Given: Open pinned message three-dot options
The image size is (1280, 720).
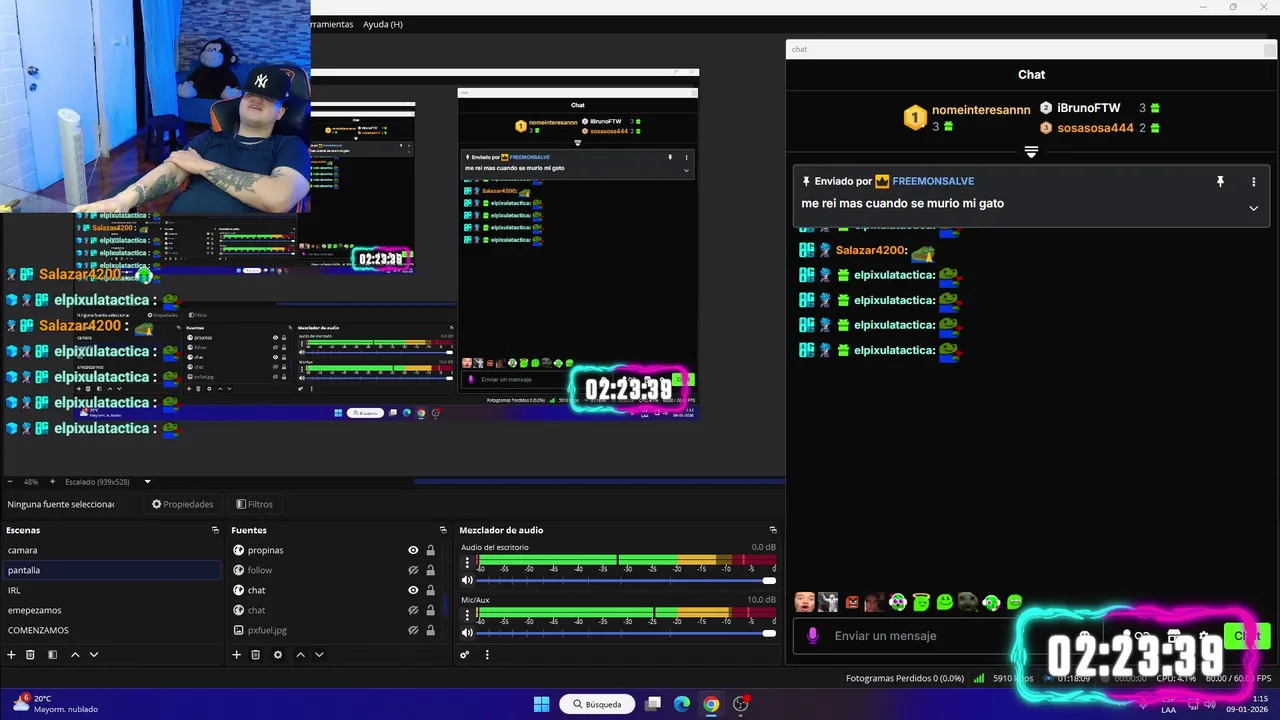Looking at the screenshot, I should pos(1253,182).
